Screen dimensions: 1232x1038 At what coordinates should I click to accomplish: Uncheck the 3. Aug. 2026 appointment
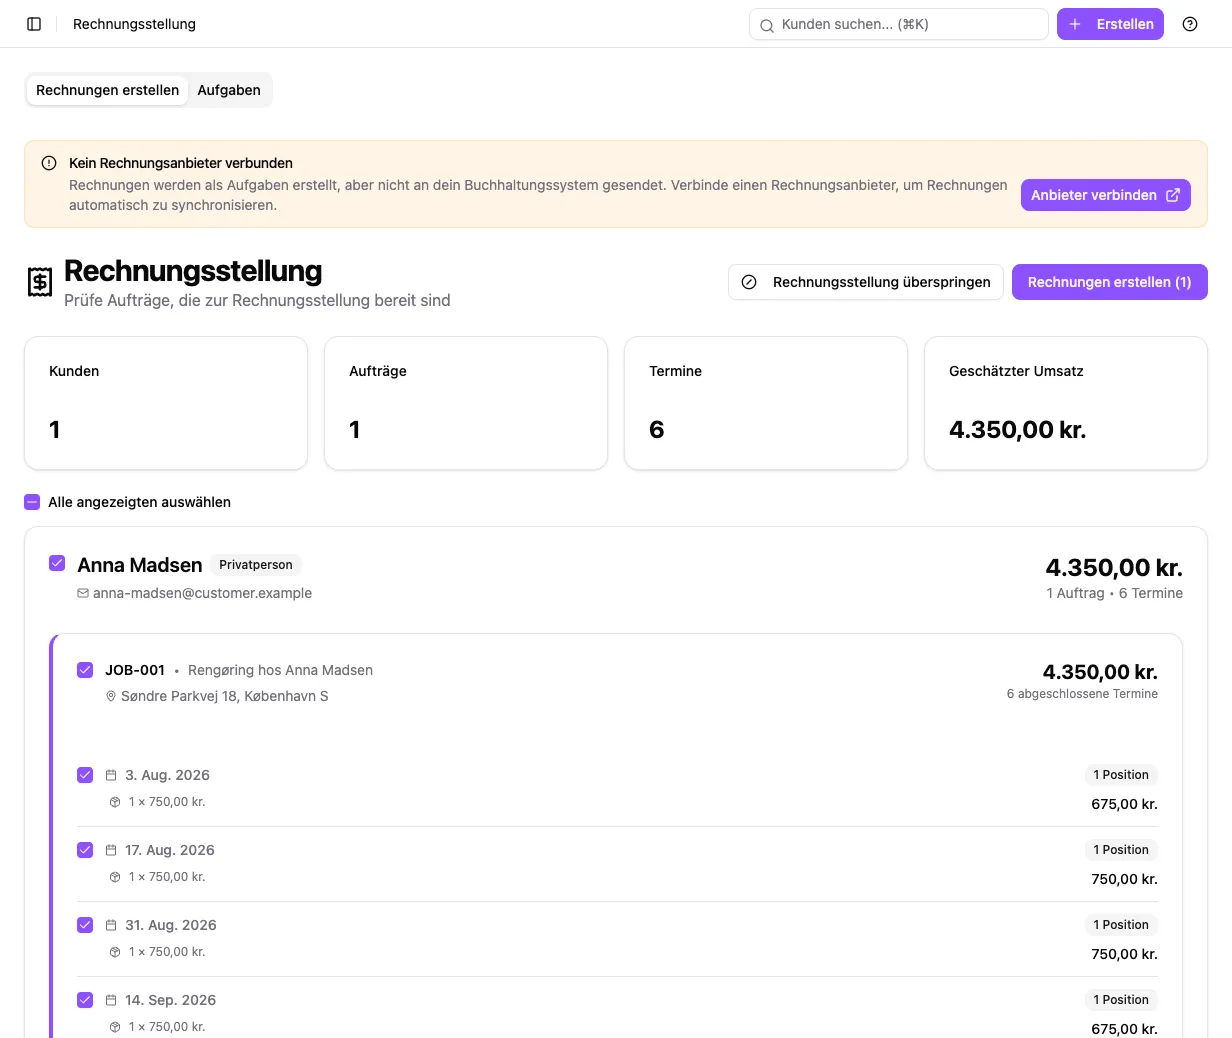coord(85,775)
